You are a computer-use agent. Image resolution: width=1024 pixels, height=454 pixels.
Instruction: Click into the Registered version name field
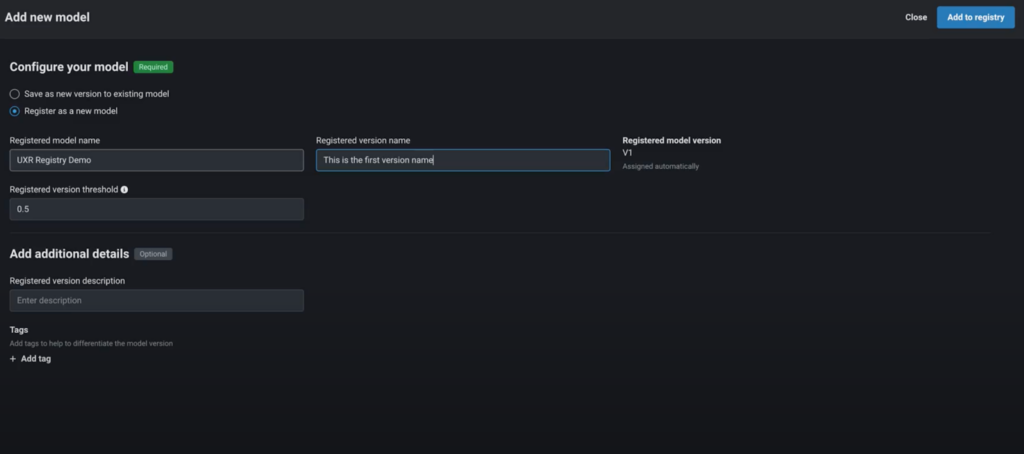[462, 160]
